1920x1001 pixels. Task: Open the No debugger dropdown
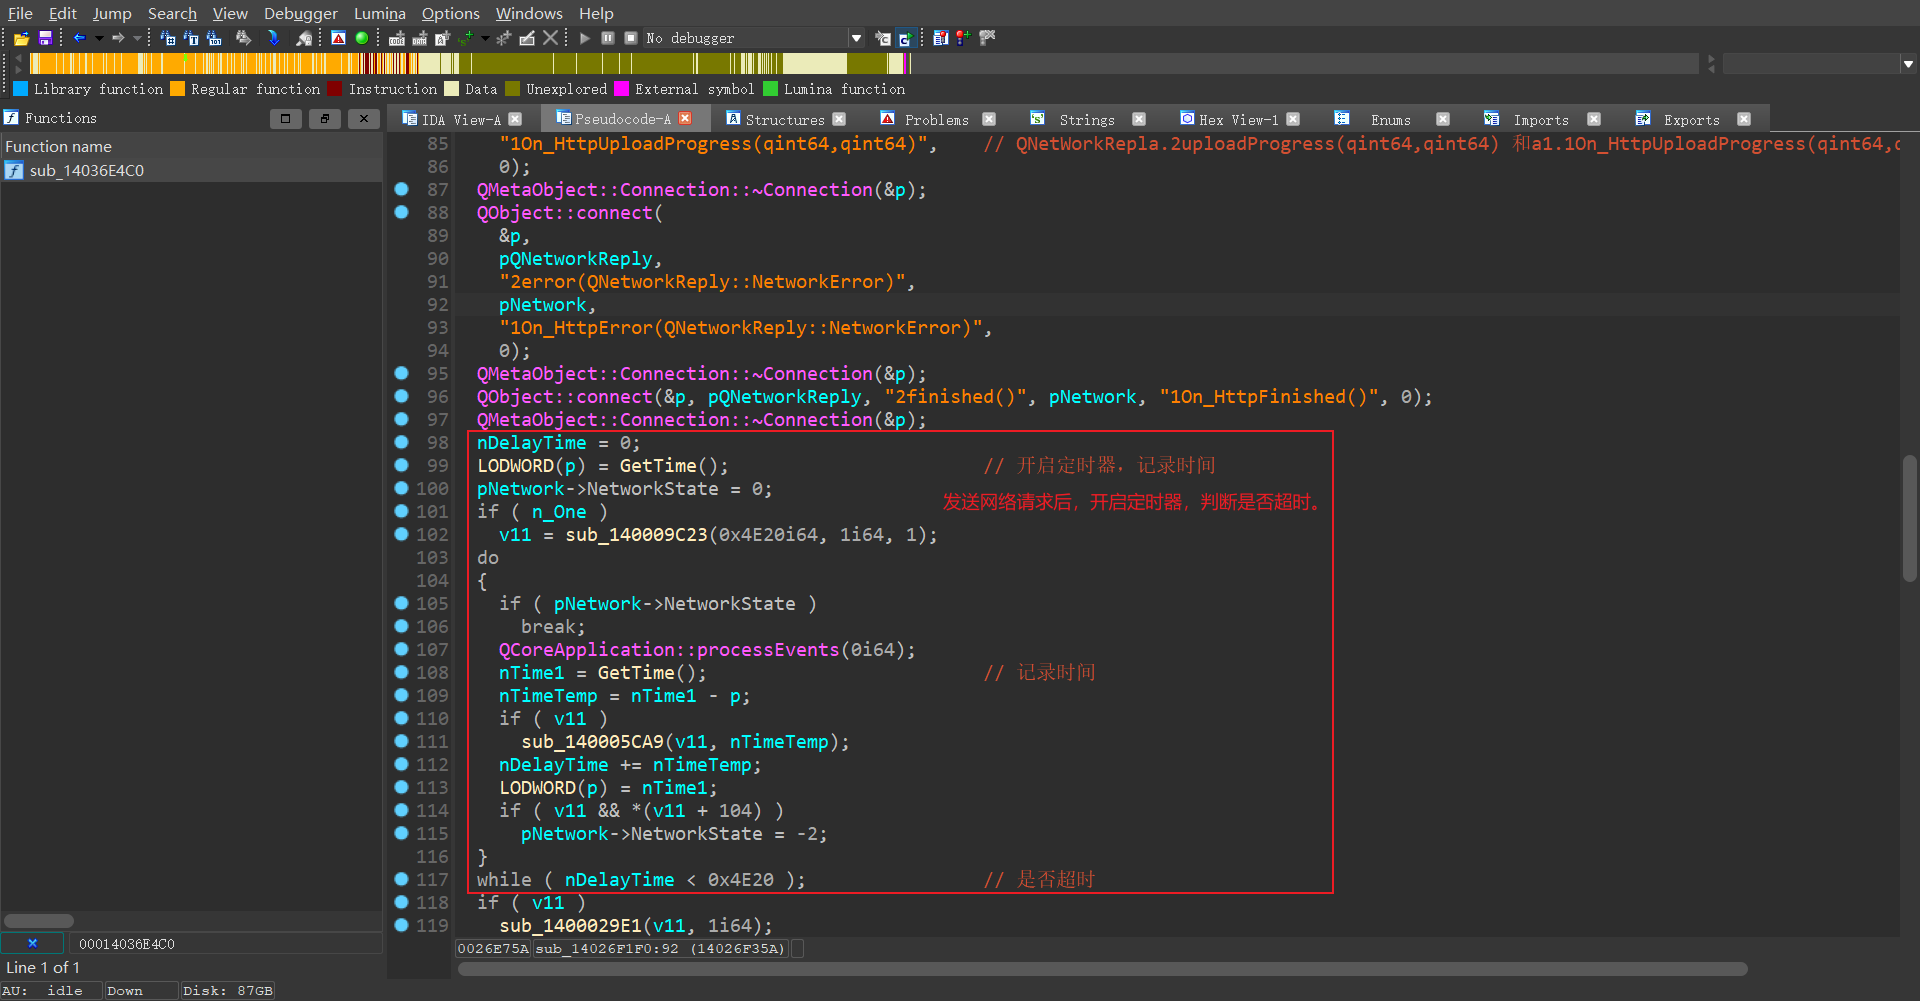point(856,38)
